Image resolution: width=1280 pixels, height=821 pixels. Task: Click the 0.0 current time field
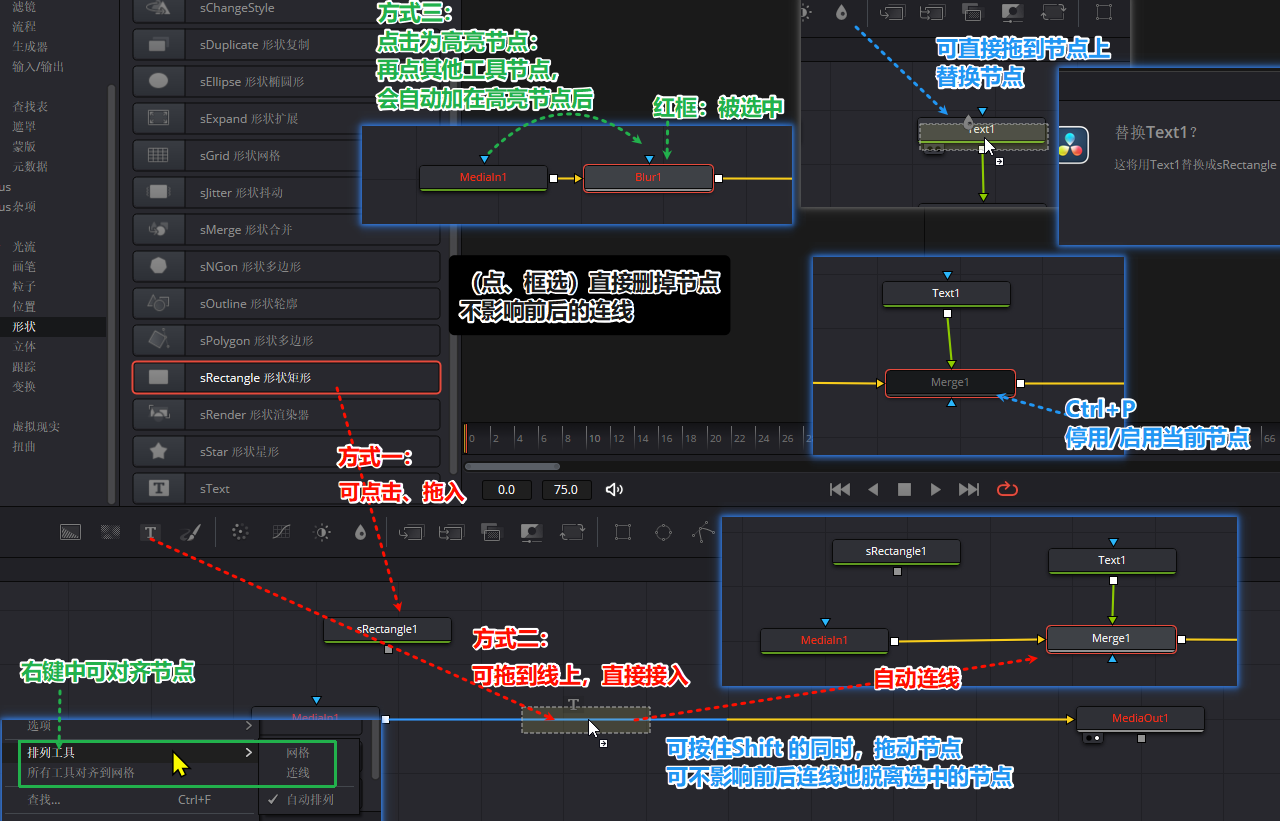[506, 490]
